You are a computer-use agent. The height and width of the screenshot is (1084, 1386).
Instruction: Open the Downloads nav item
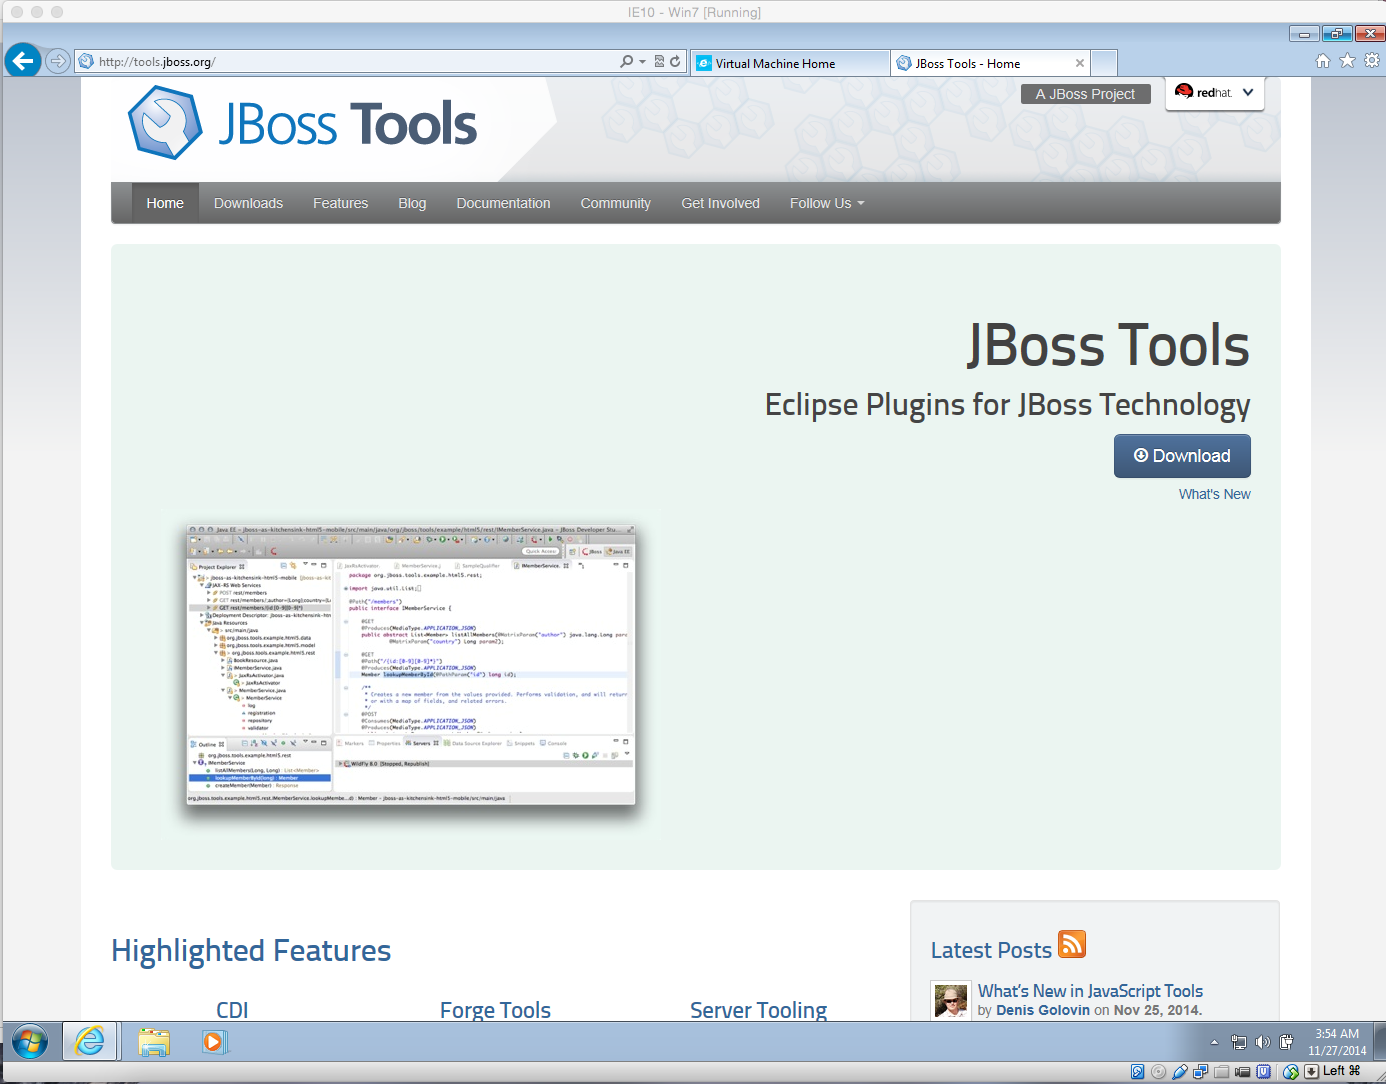tap(248, 203)
